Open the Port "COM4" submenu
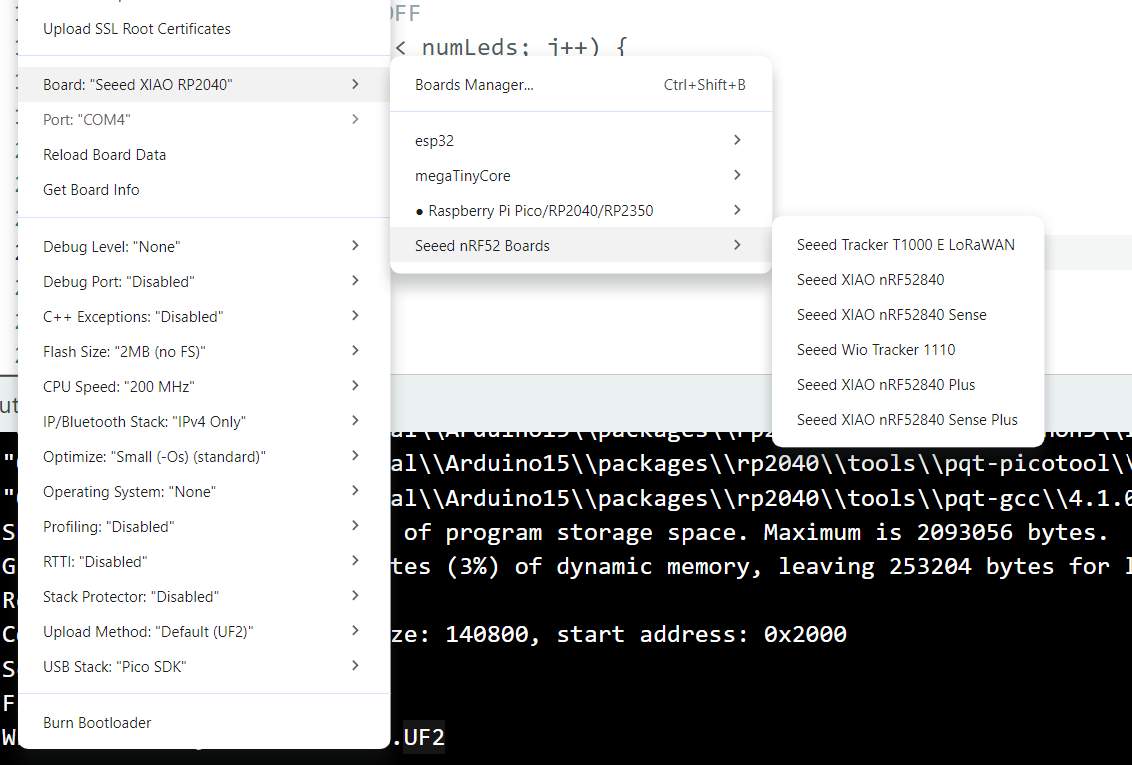This screenshot has width=1132, height=765. pos(204,119)
